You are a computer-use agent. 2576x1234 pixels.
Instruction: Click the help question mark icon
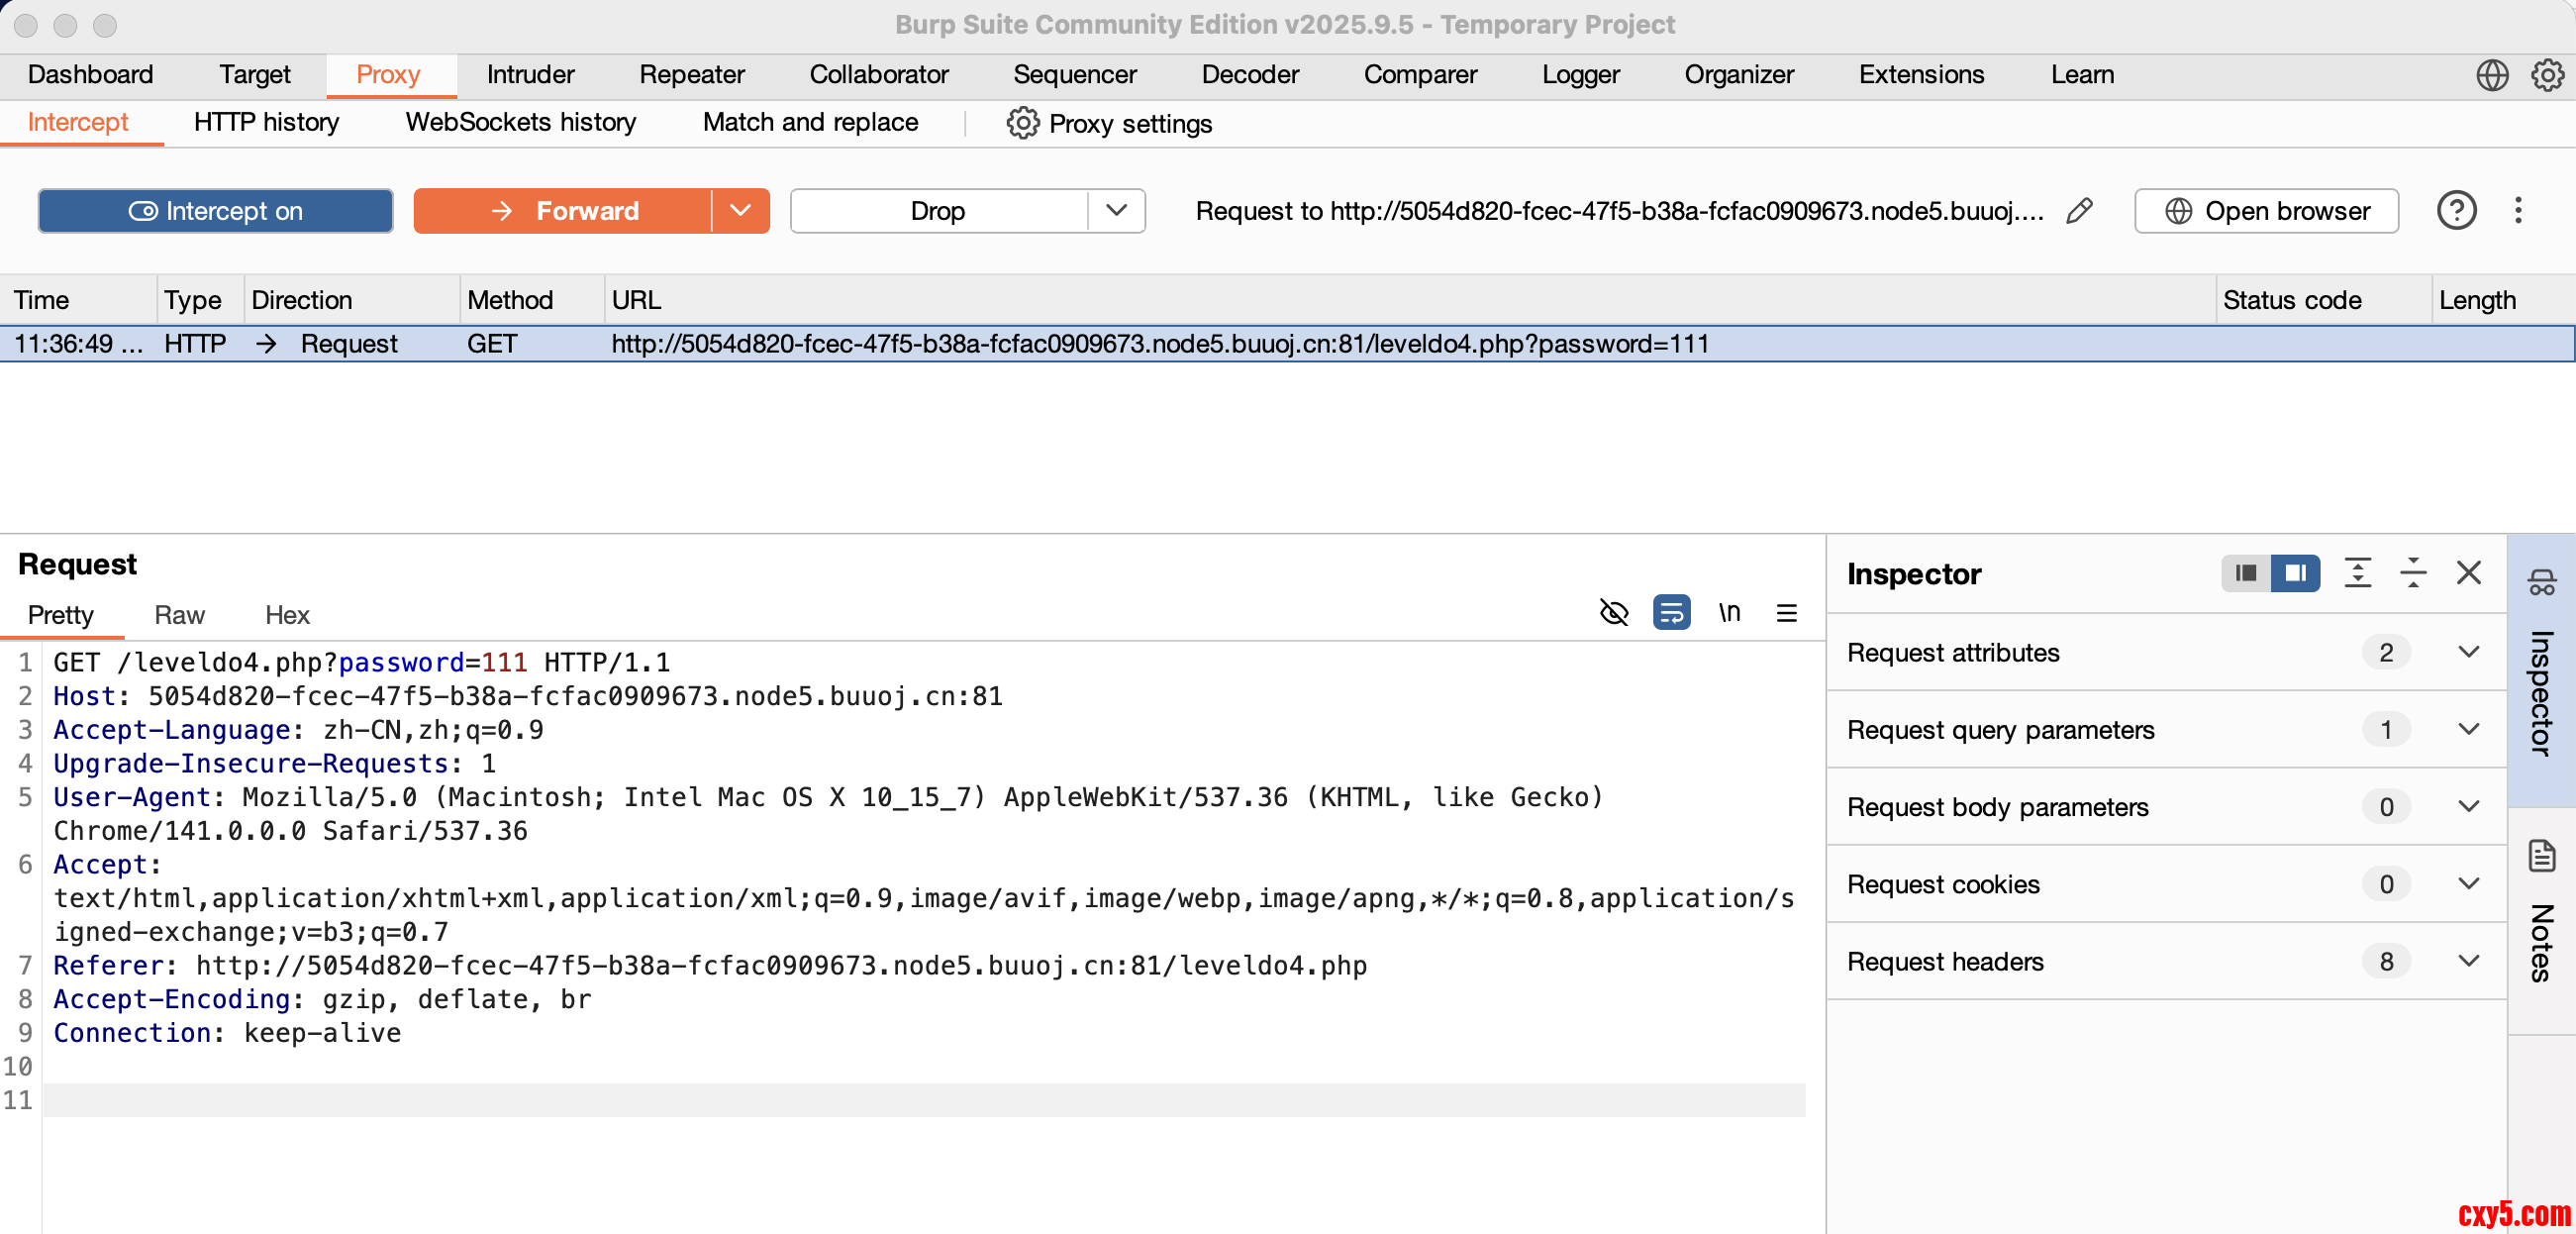[x=2456, y=211]
